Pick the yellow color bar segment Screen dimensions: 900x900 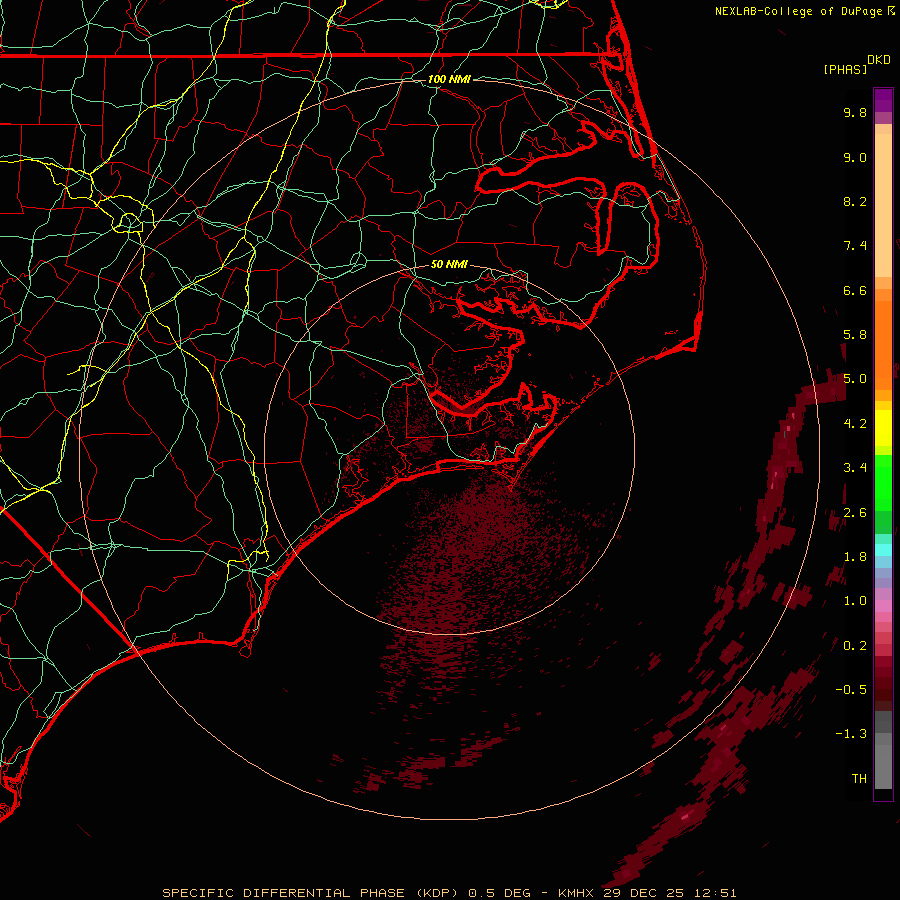pos(883,428)
